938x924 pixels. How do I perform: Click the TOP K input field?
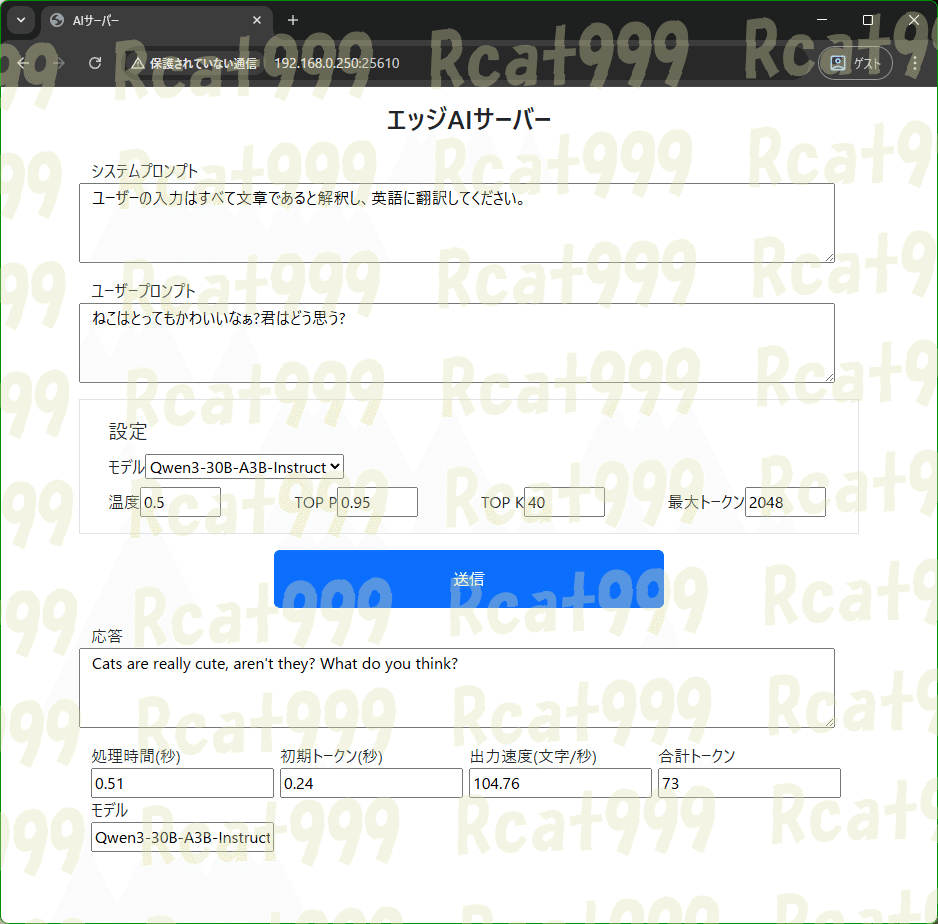pos(565,502)
